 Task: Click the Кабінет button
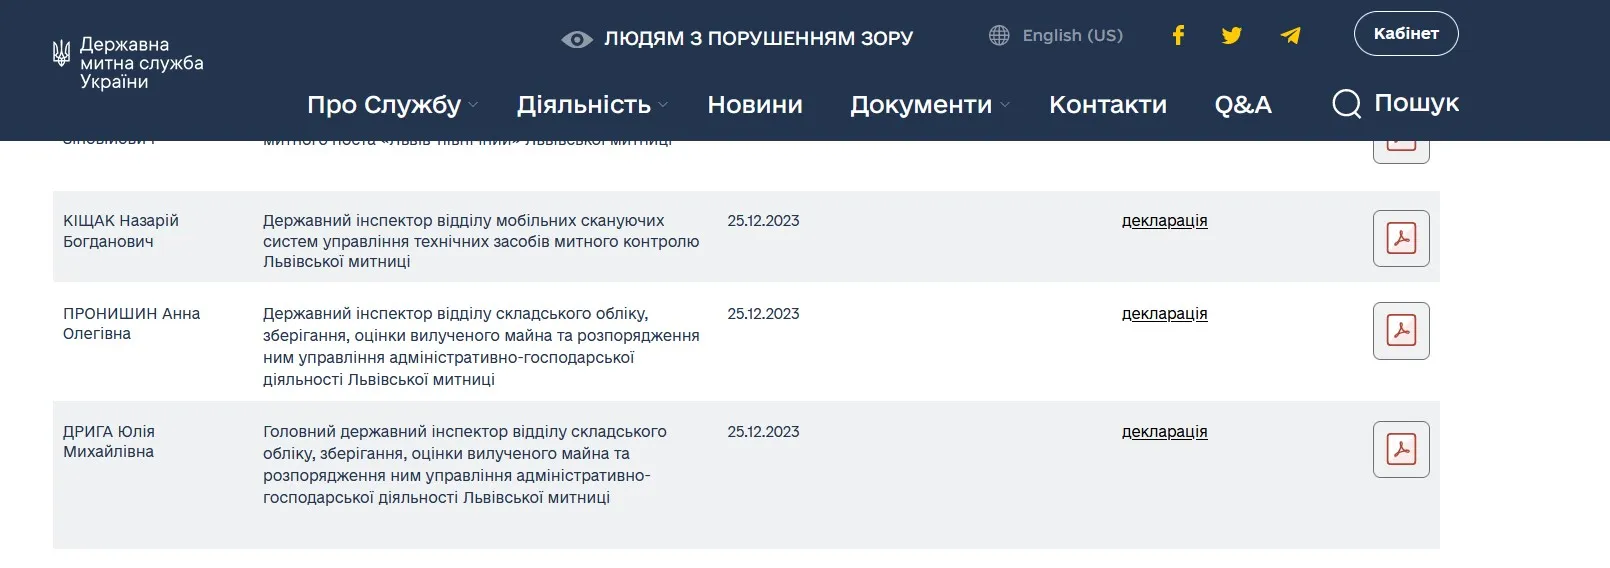click(1405, 34)
